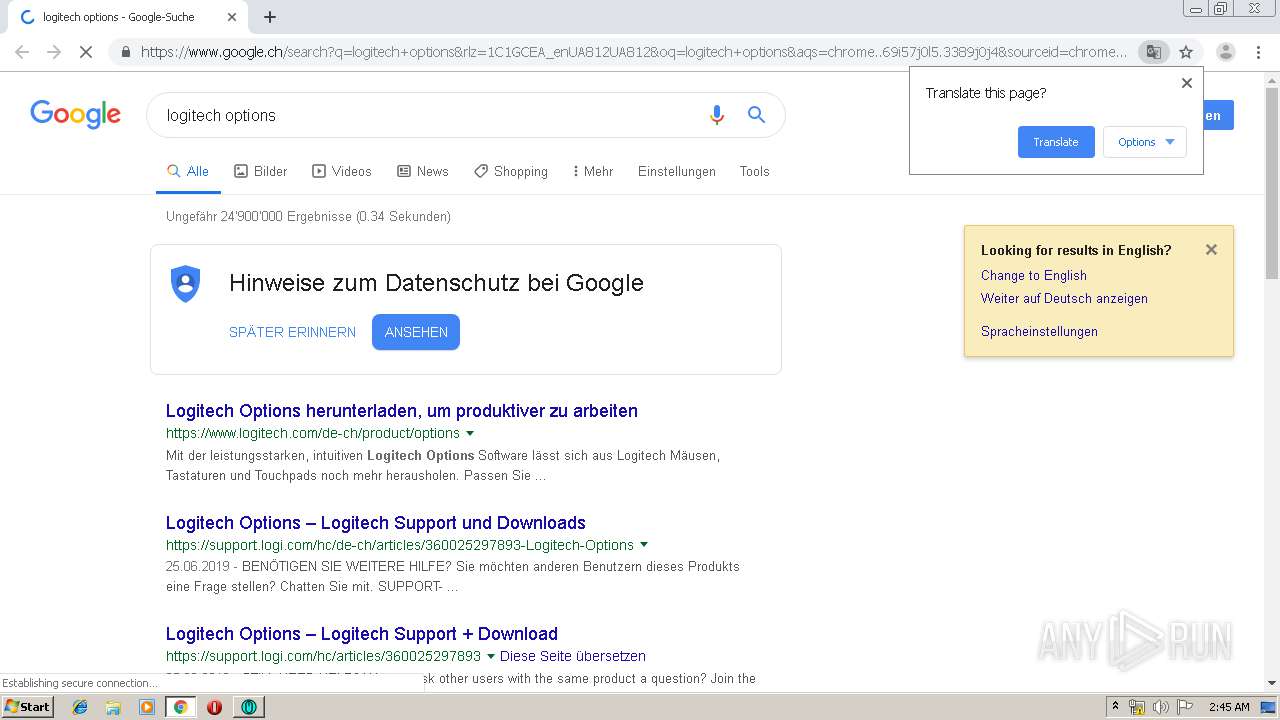Click the blue privacy shield icon
The image size is (1280, 720).
click(x=185, y=283)
